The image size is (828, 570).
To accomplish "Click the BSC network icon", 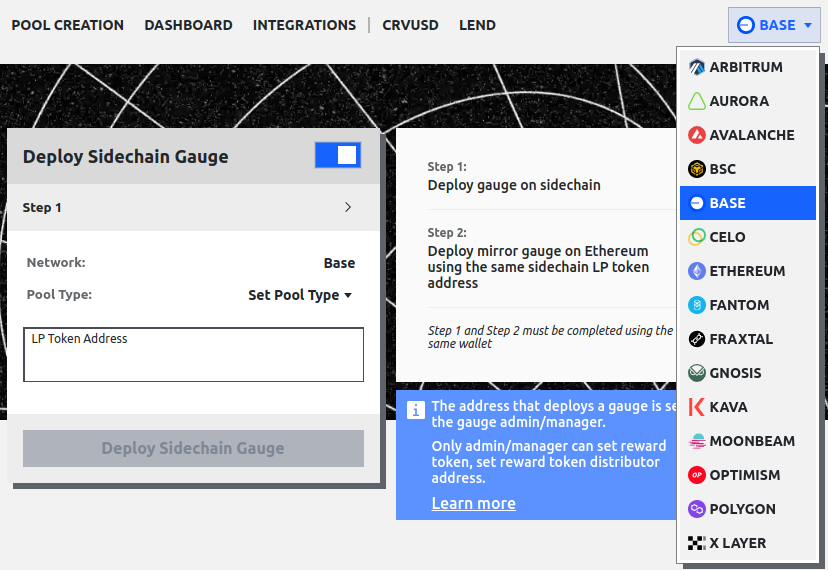I will (697, 169).
